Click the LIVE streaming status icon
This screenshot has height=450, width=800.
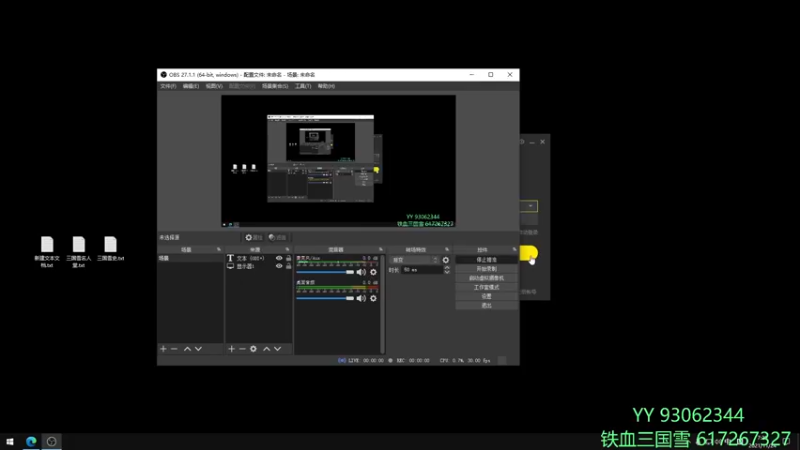pos(342,360)
